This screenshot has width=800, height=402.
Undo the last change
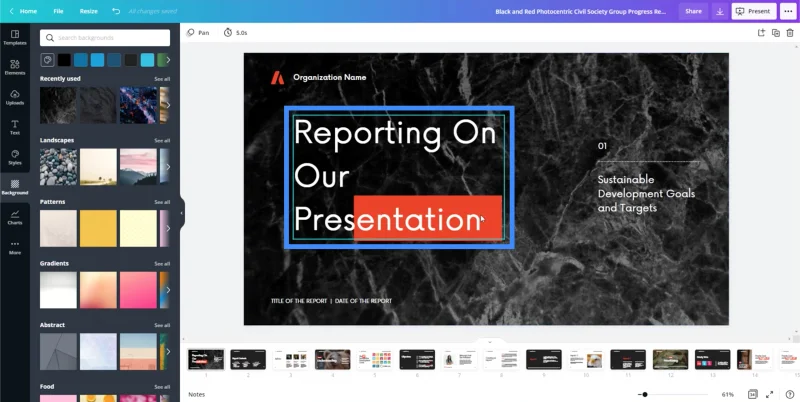[x=116, y=11]
